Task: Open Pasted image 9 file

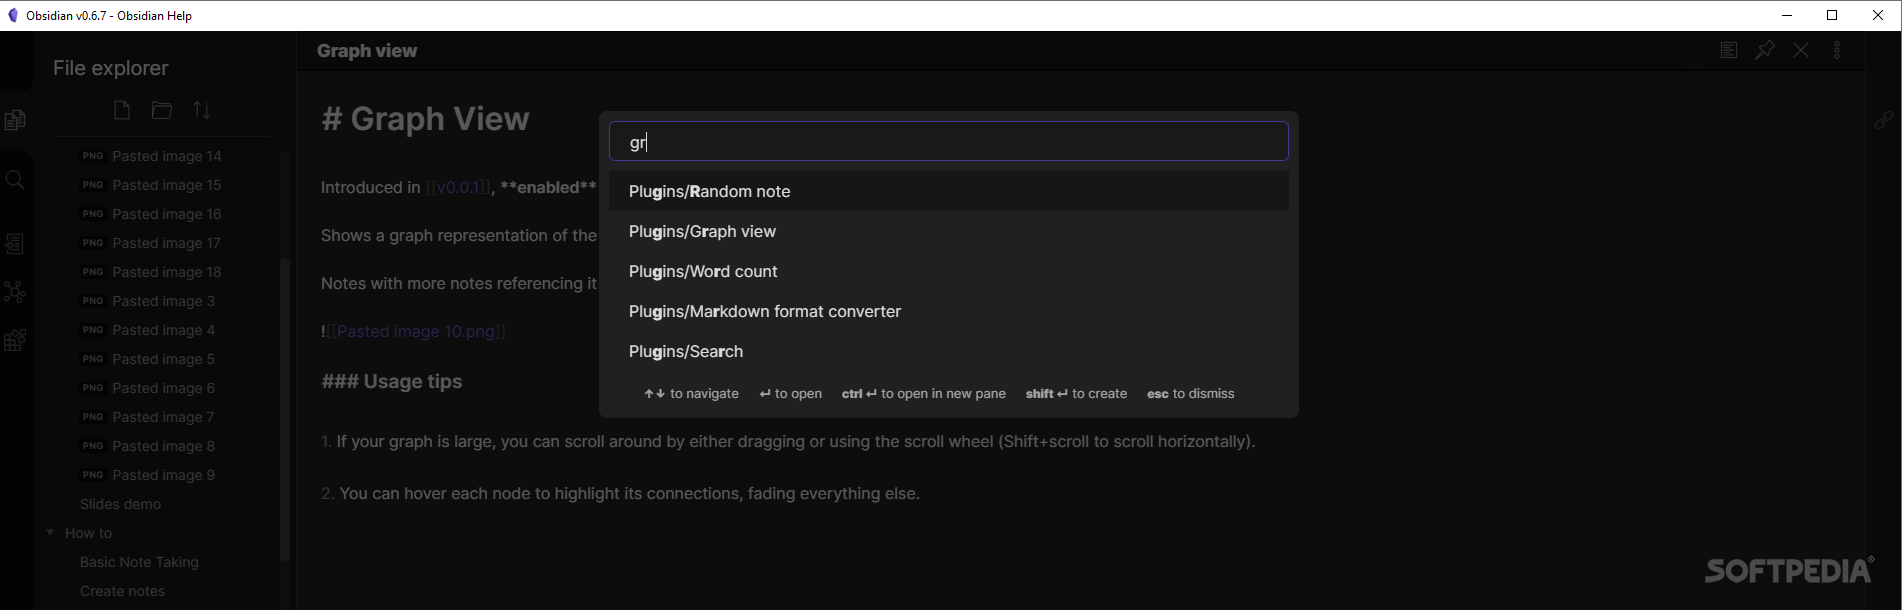Action: pyautogui.click(x=163, y=475)
